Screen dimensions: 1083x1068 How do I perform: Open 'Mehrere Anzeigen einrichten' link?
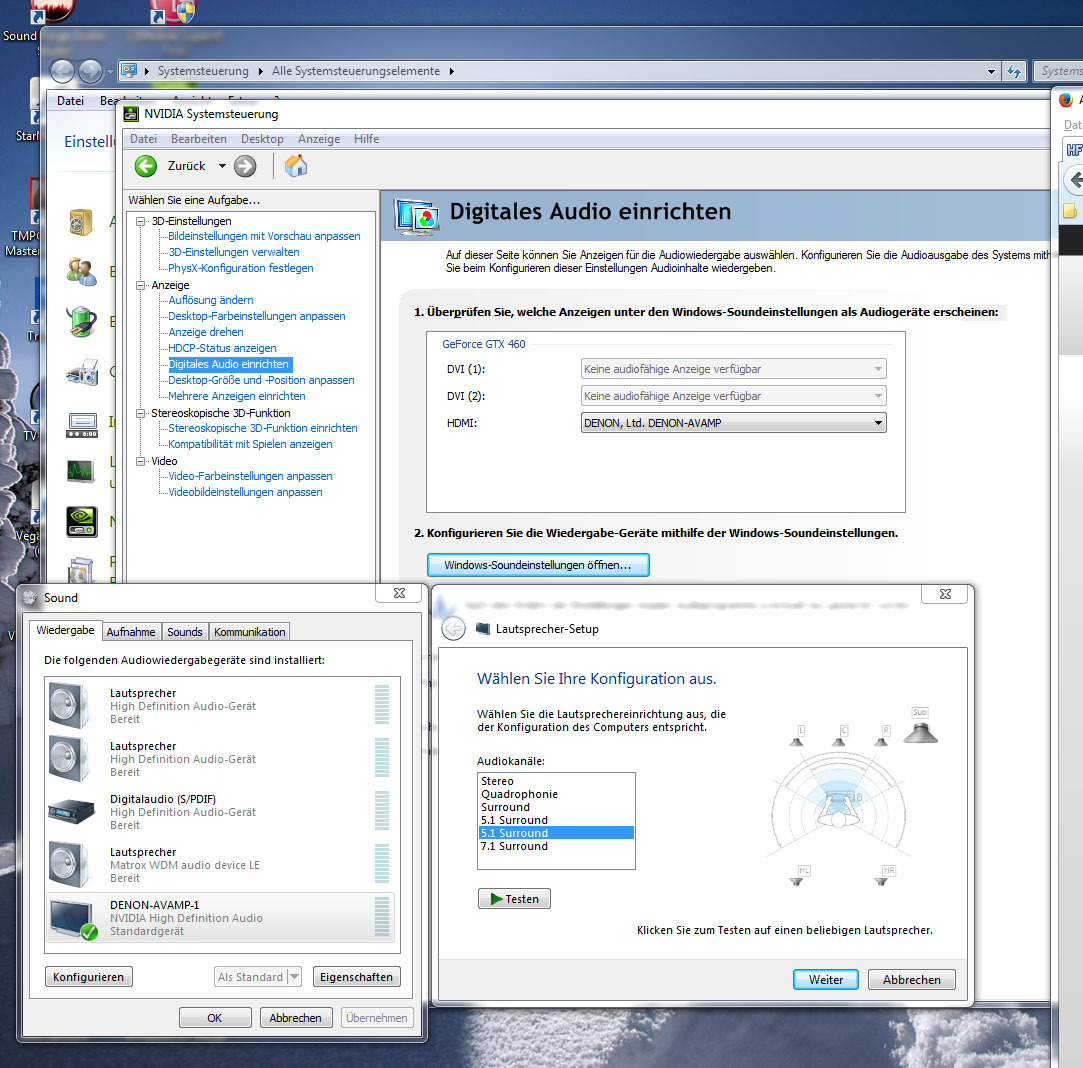[237, 396]
